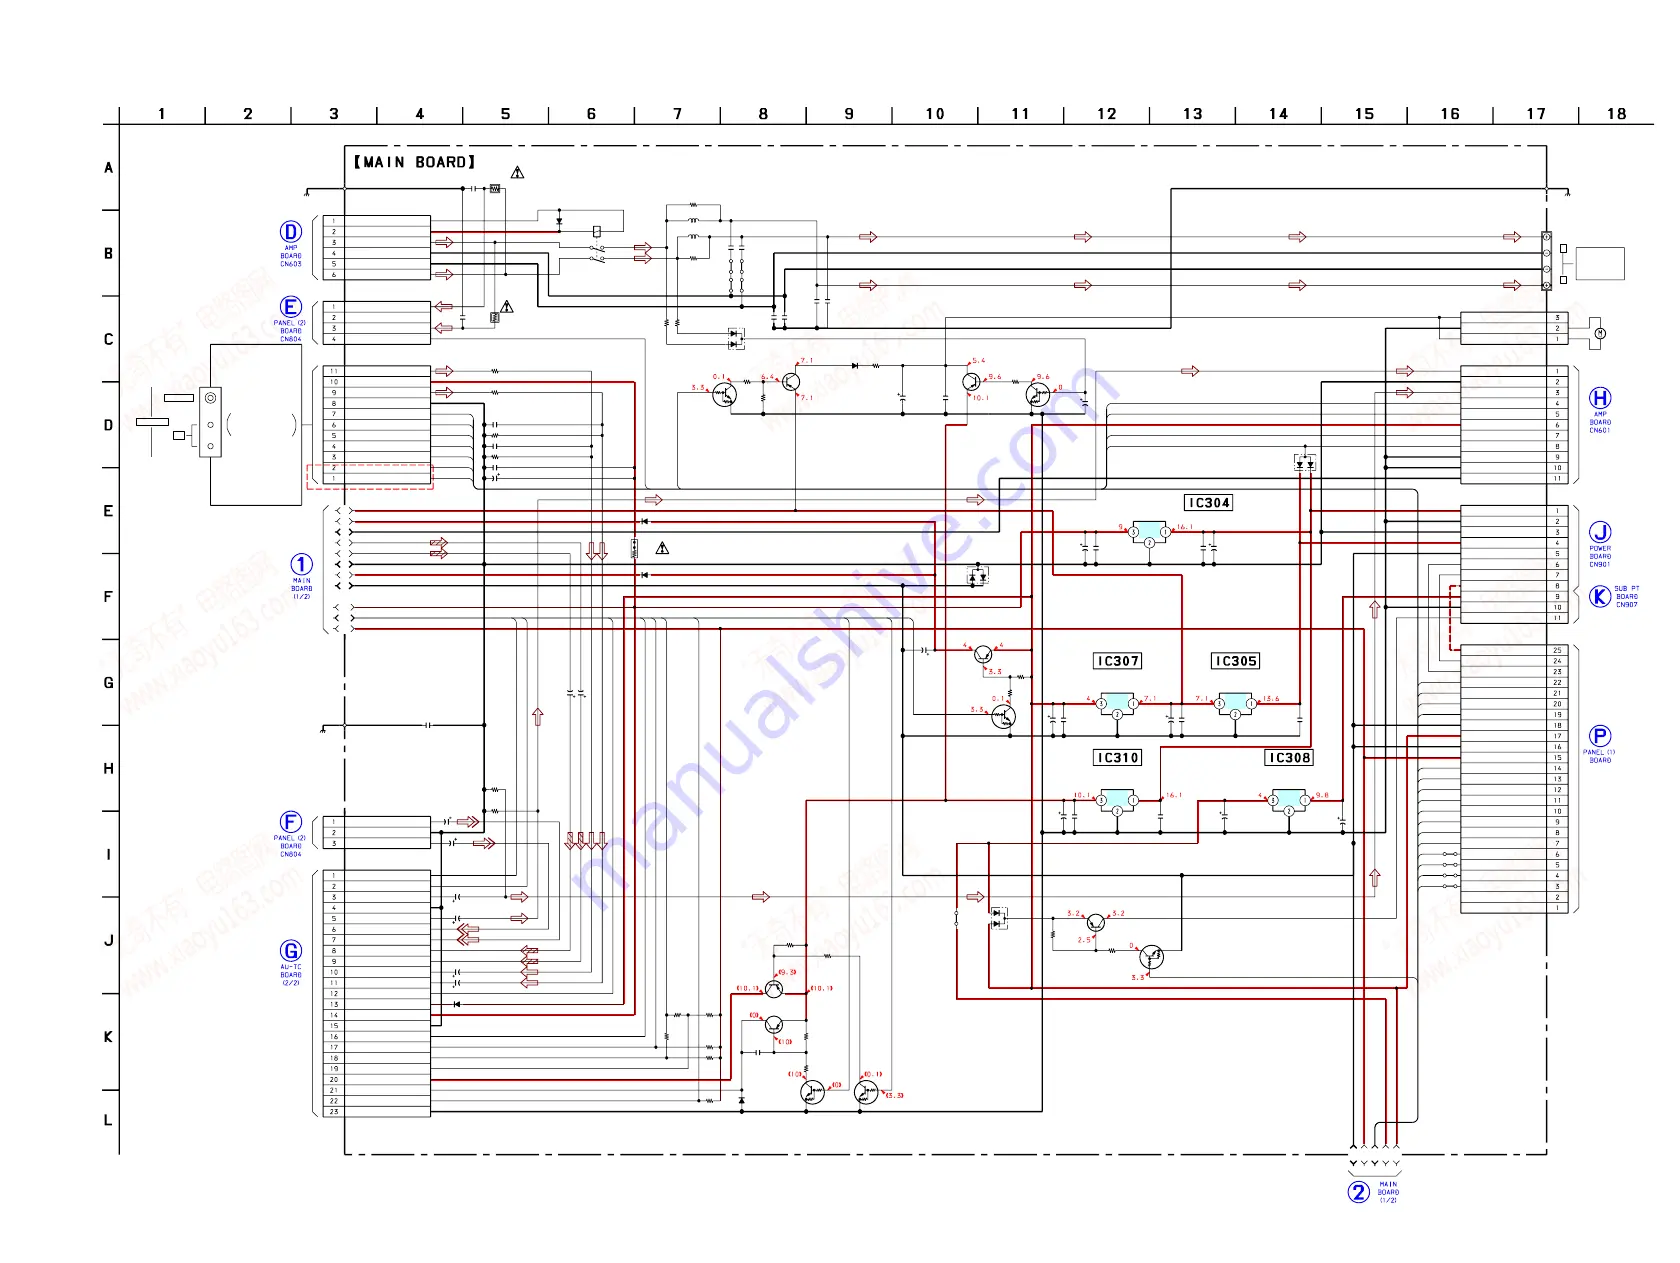Click the circled J connector marker
Screen dimensions: 1680x1263
tap(1600, 532)
